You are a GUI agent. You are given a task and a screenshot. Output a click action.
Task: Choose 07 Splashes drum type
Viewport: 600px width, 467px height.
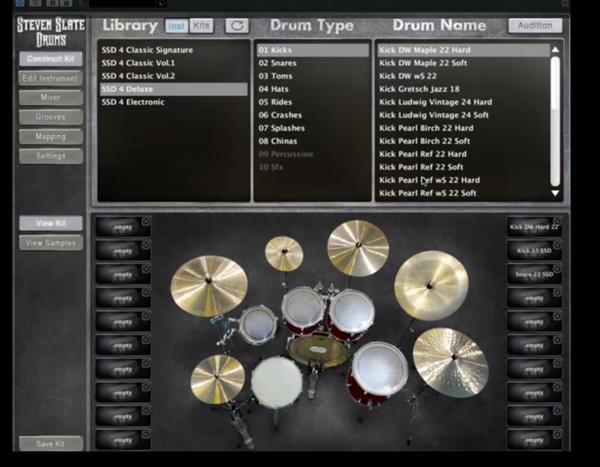point(313,128)
